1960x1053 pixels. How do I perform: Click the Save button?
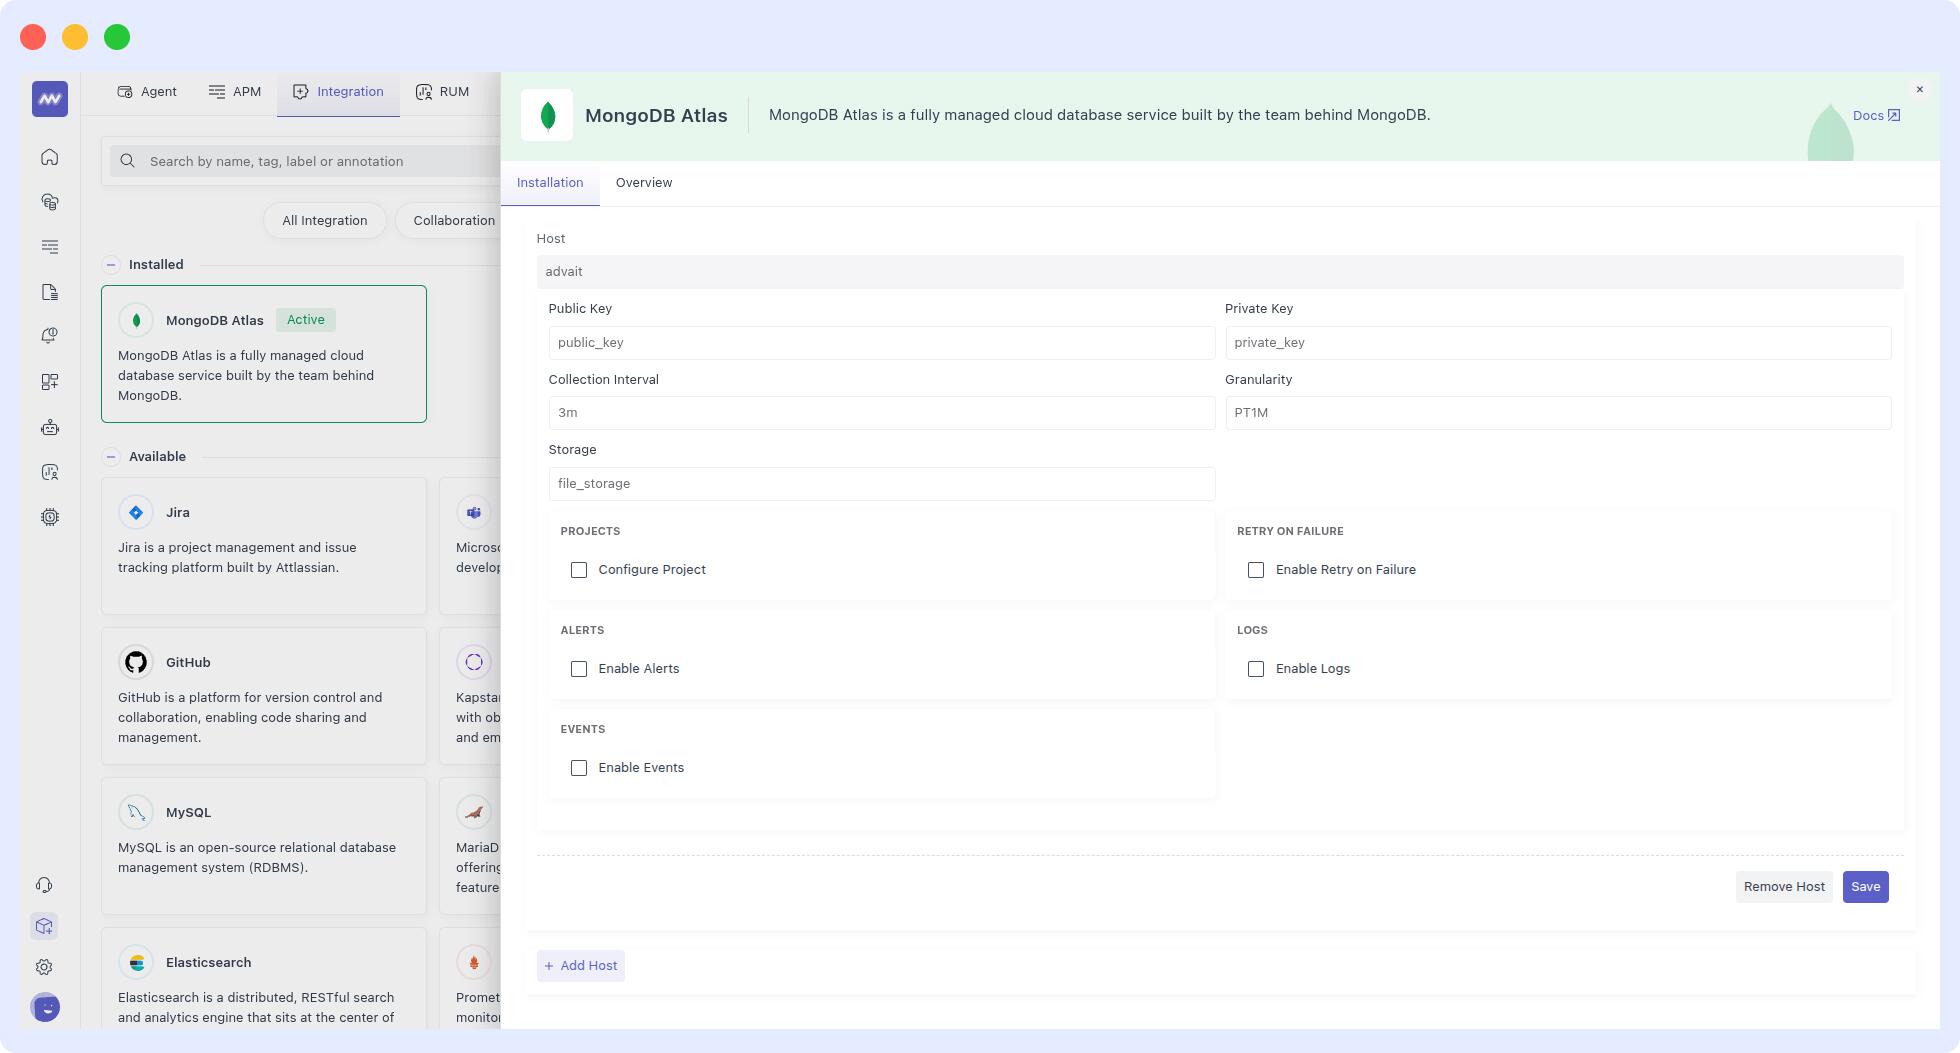tap(1865, 887)
